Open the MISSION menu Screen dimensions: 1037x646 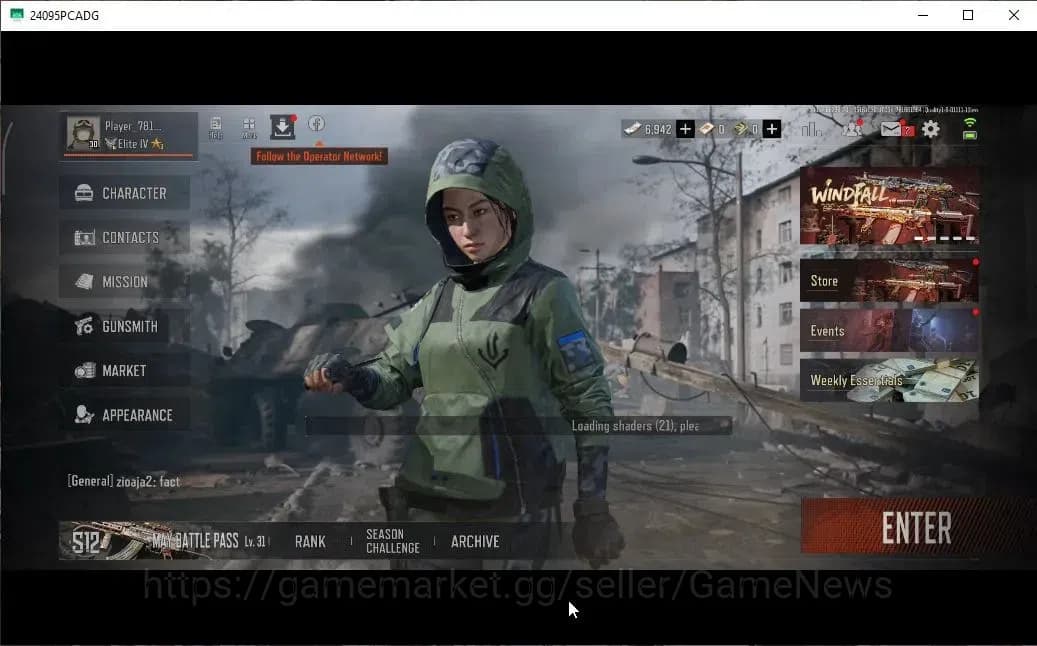(x=124, y=282)
